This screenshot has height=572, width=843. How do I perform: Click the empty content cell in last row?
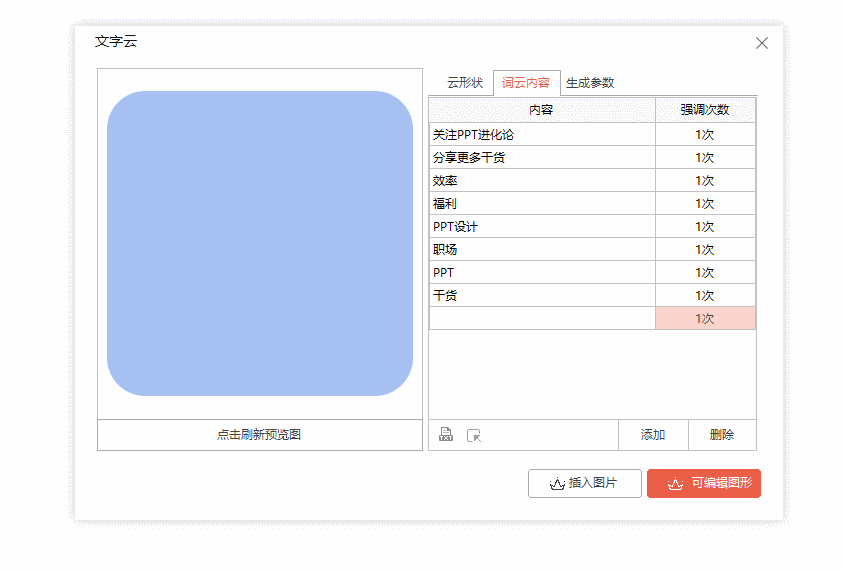point(542,318)
